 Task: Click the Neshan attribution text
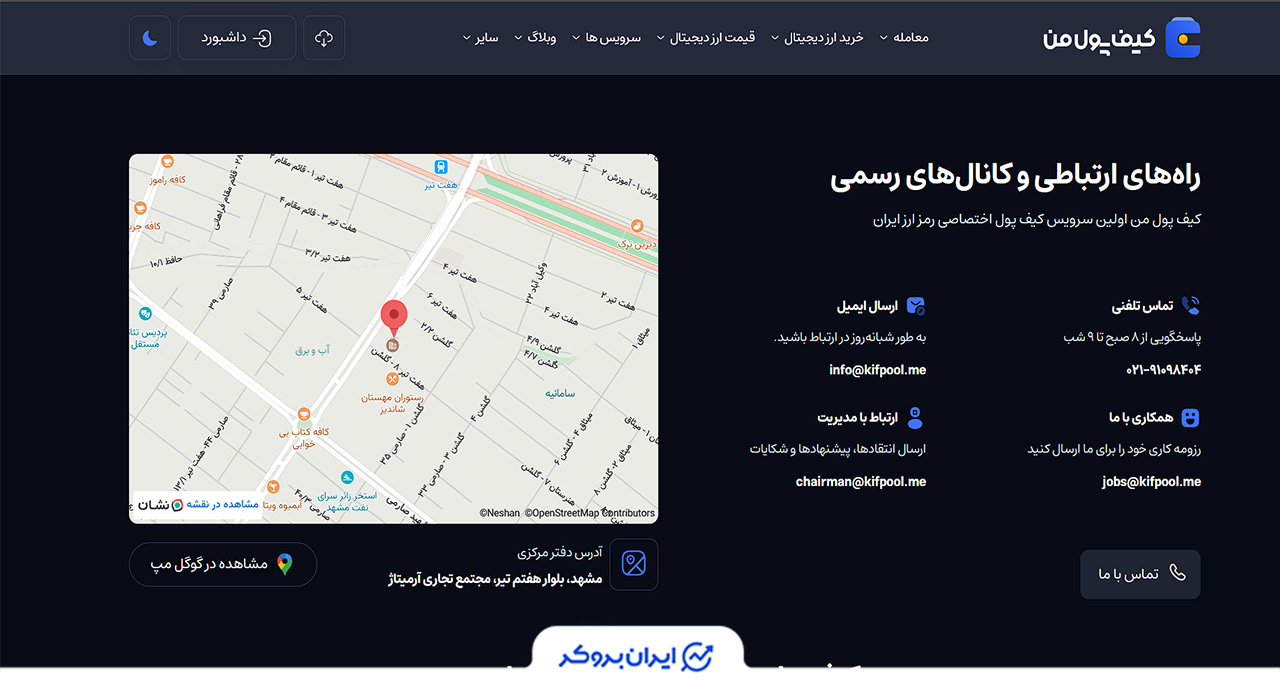tap(500, 513)
